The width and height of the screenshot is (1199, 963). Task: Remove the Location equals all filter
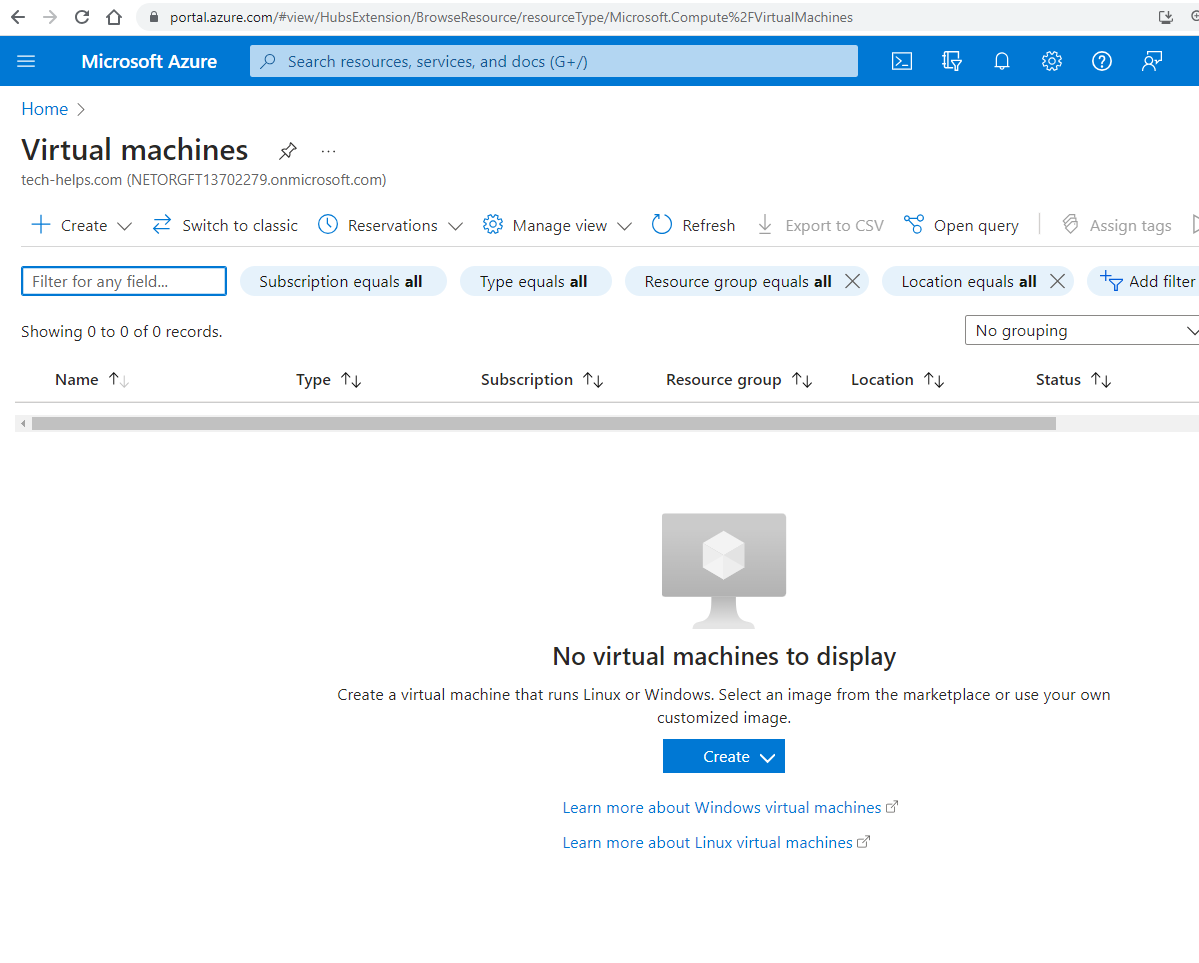(x=1058, y=281)
